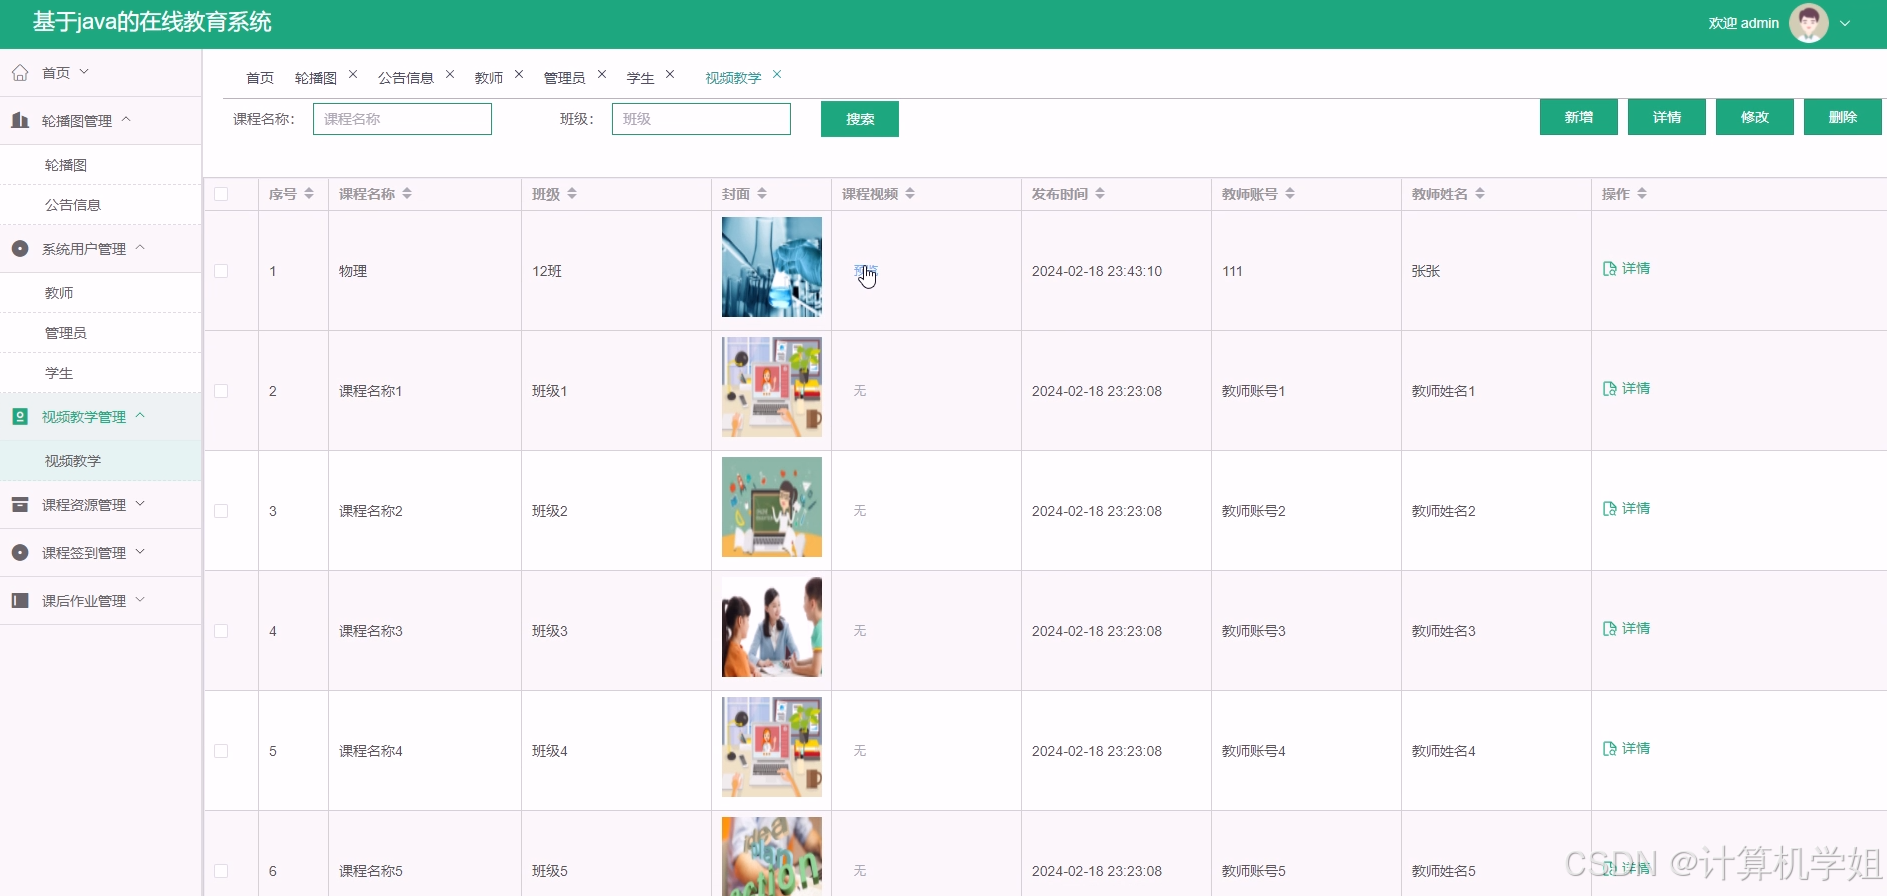The width and height of the screenshot is (1887, 896).
Task: Expand the 课后作业管理 menu chevron
Action: point(140,600)
